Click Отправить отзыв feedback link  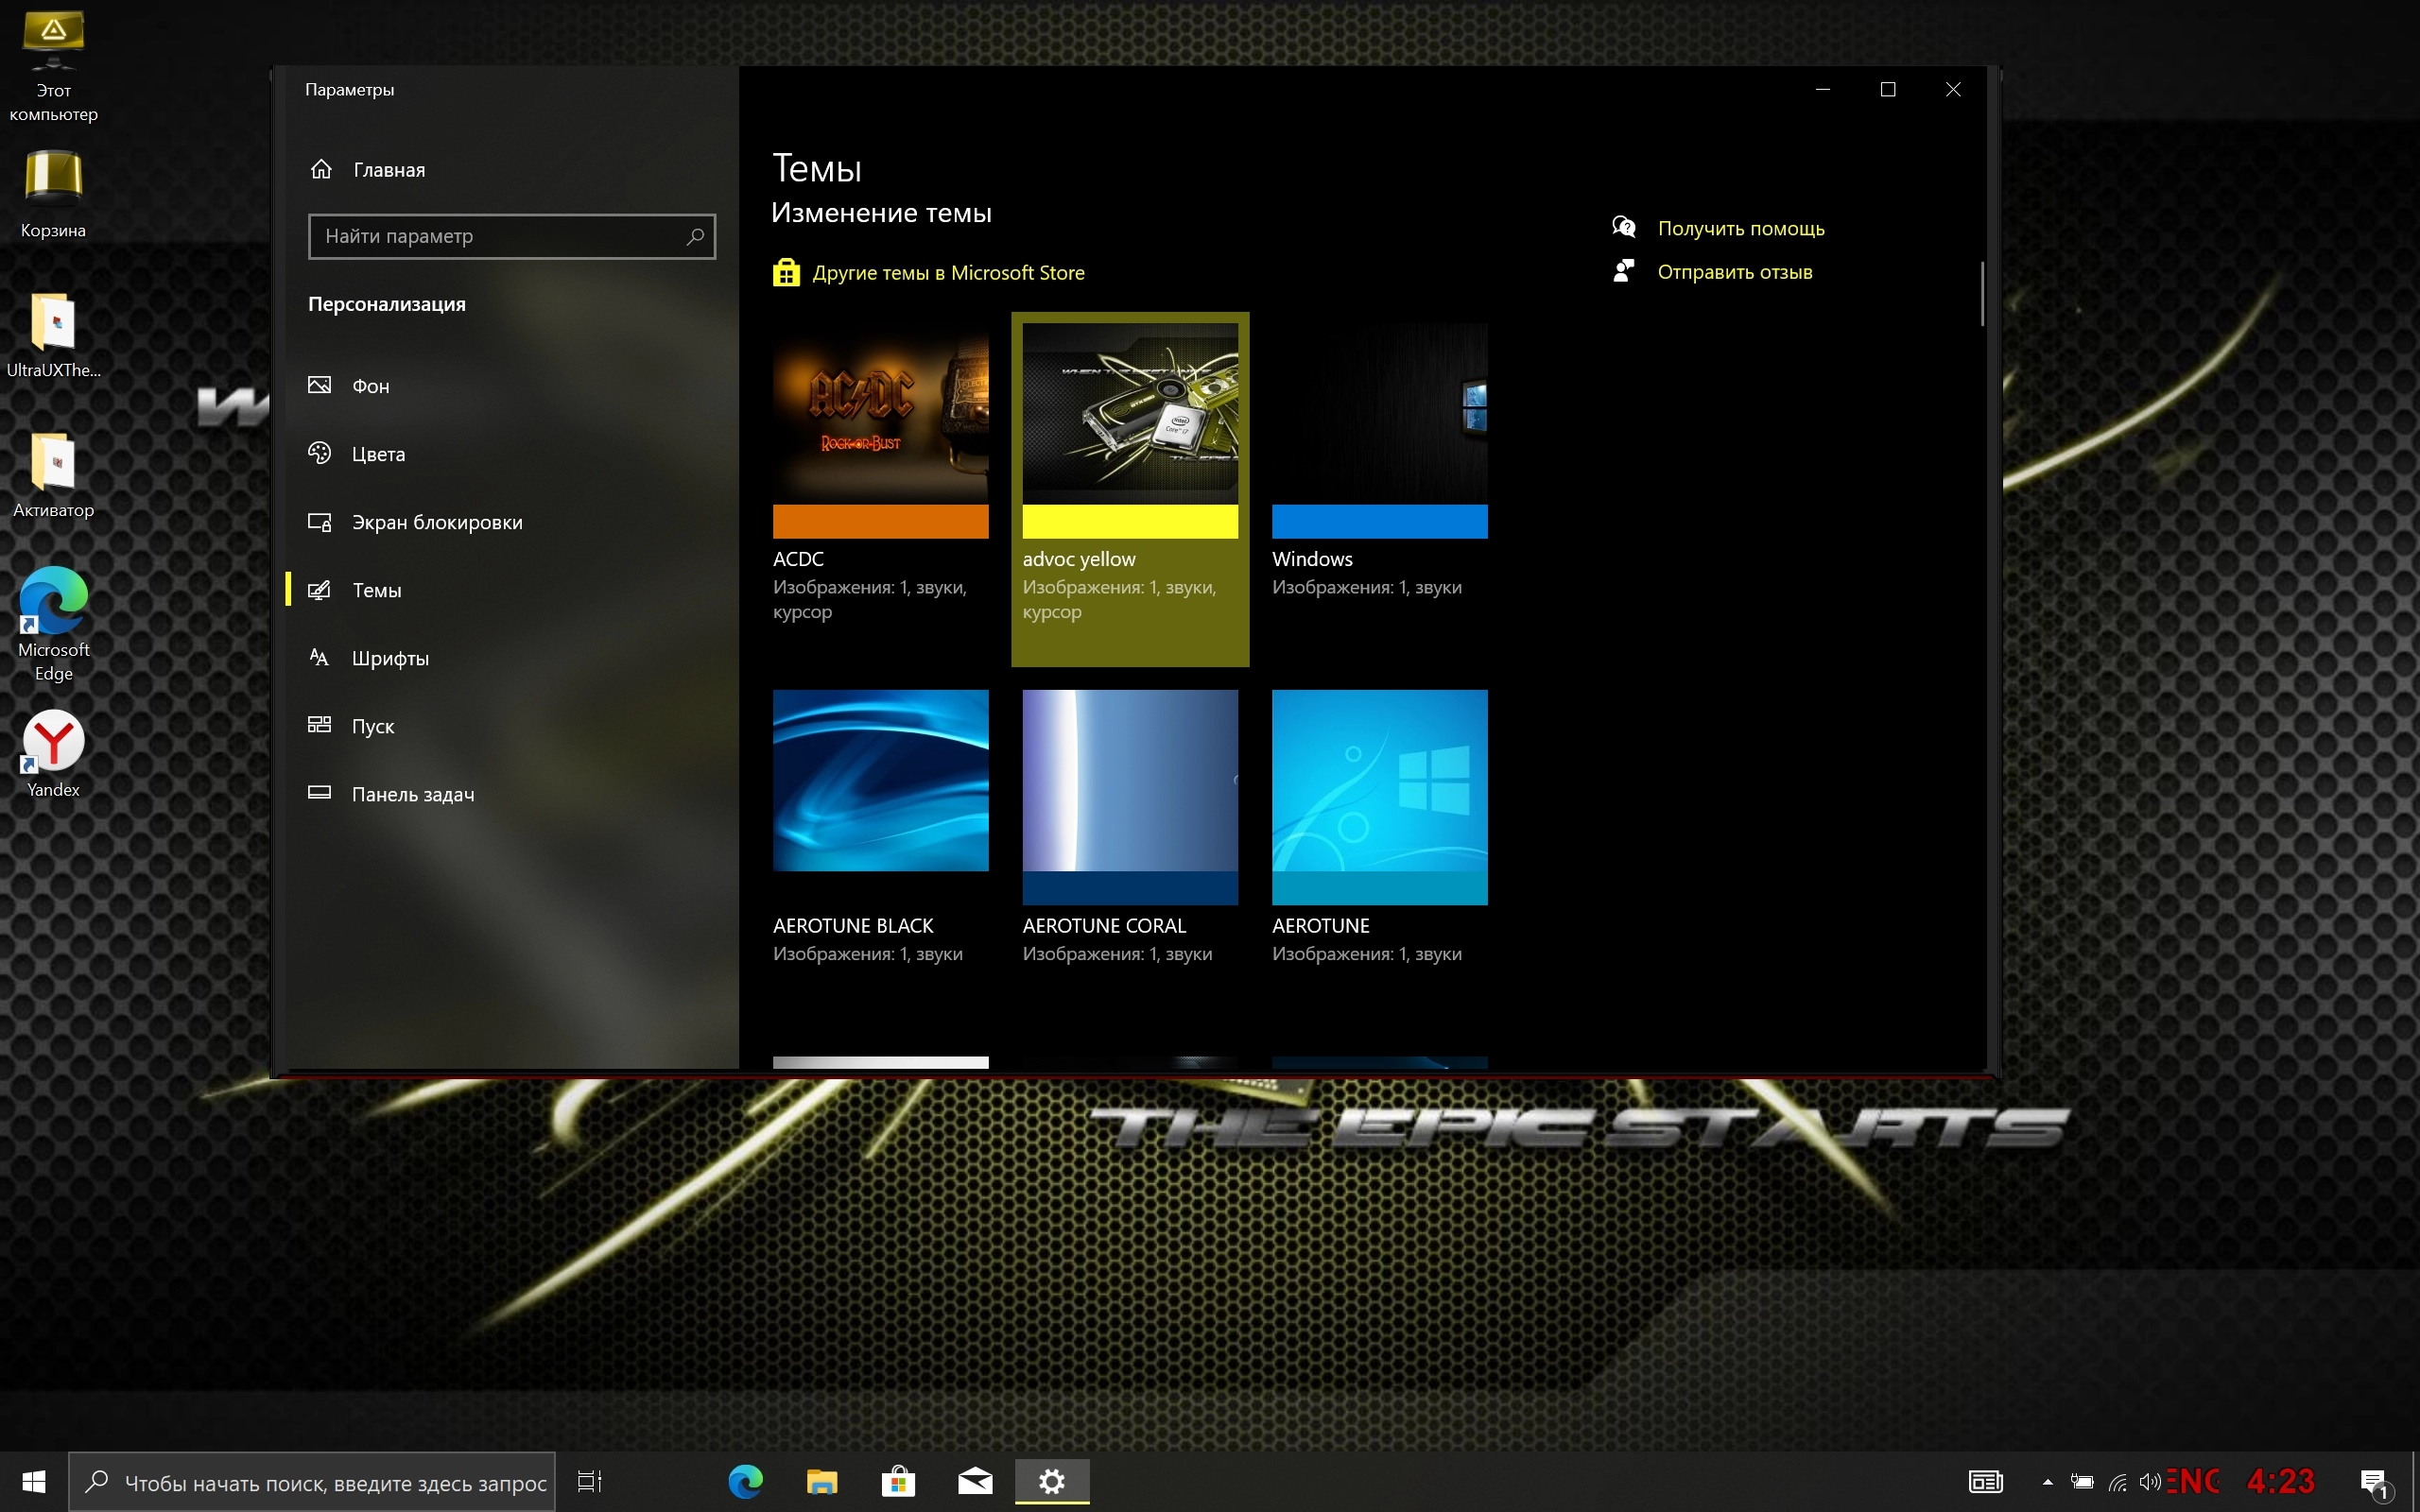click(x=1734, y=272)
